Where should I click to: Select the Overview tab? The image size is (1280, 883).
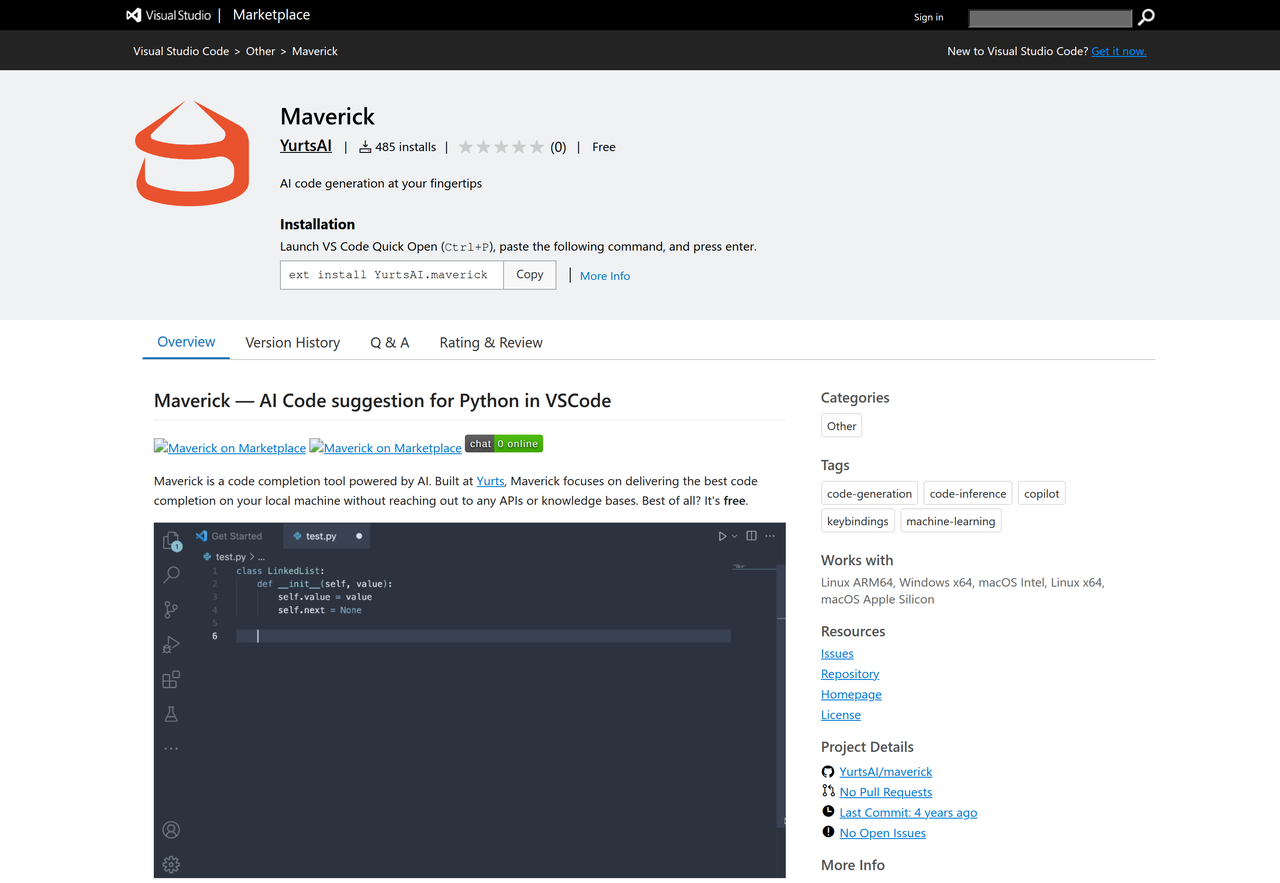point(186,342)
